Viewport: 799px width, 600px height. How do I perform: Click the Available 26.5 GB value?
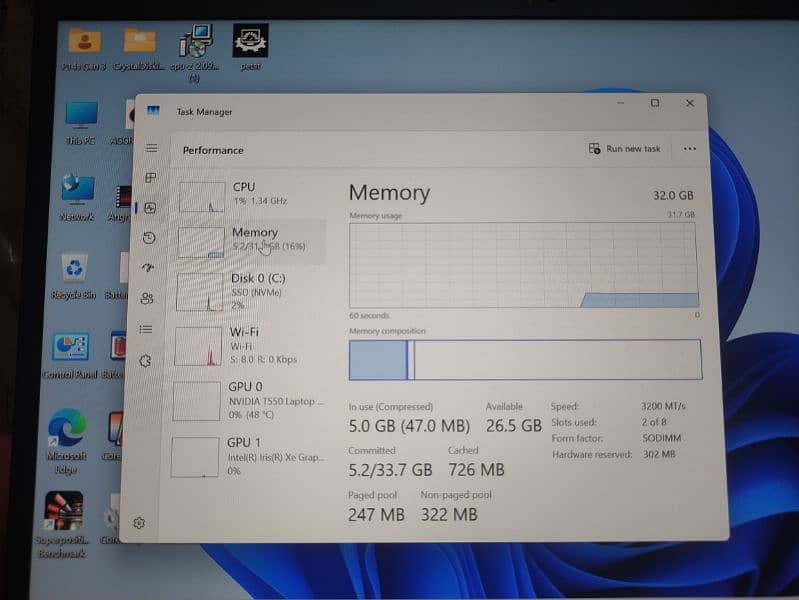(x=513, y=426)
